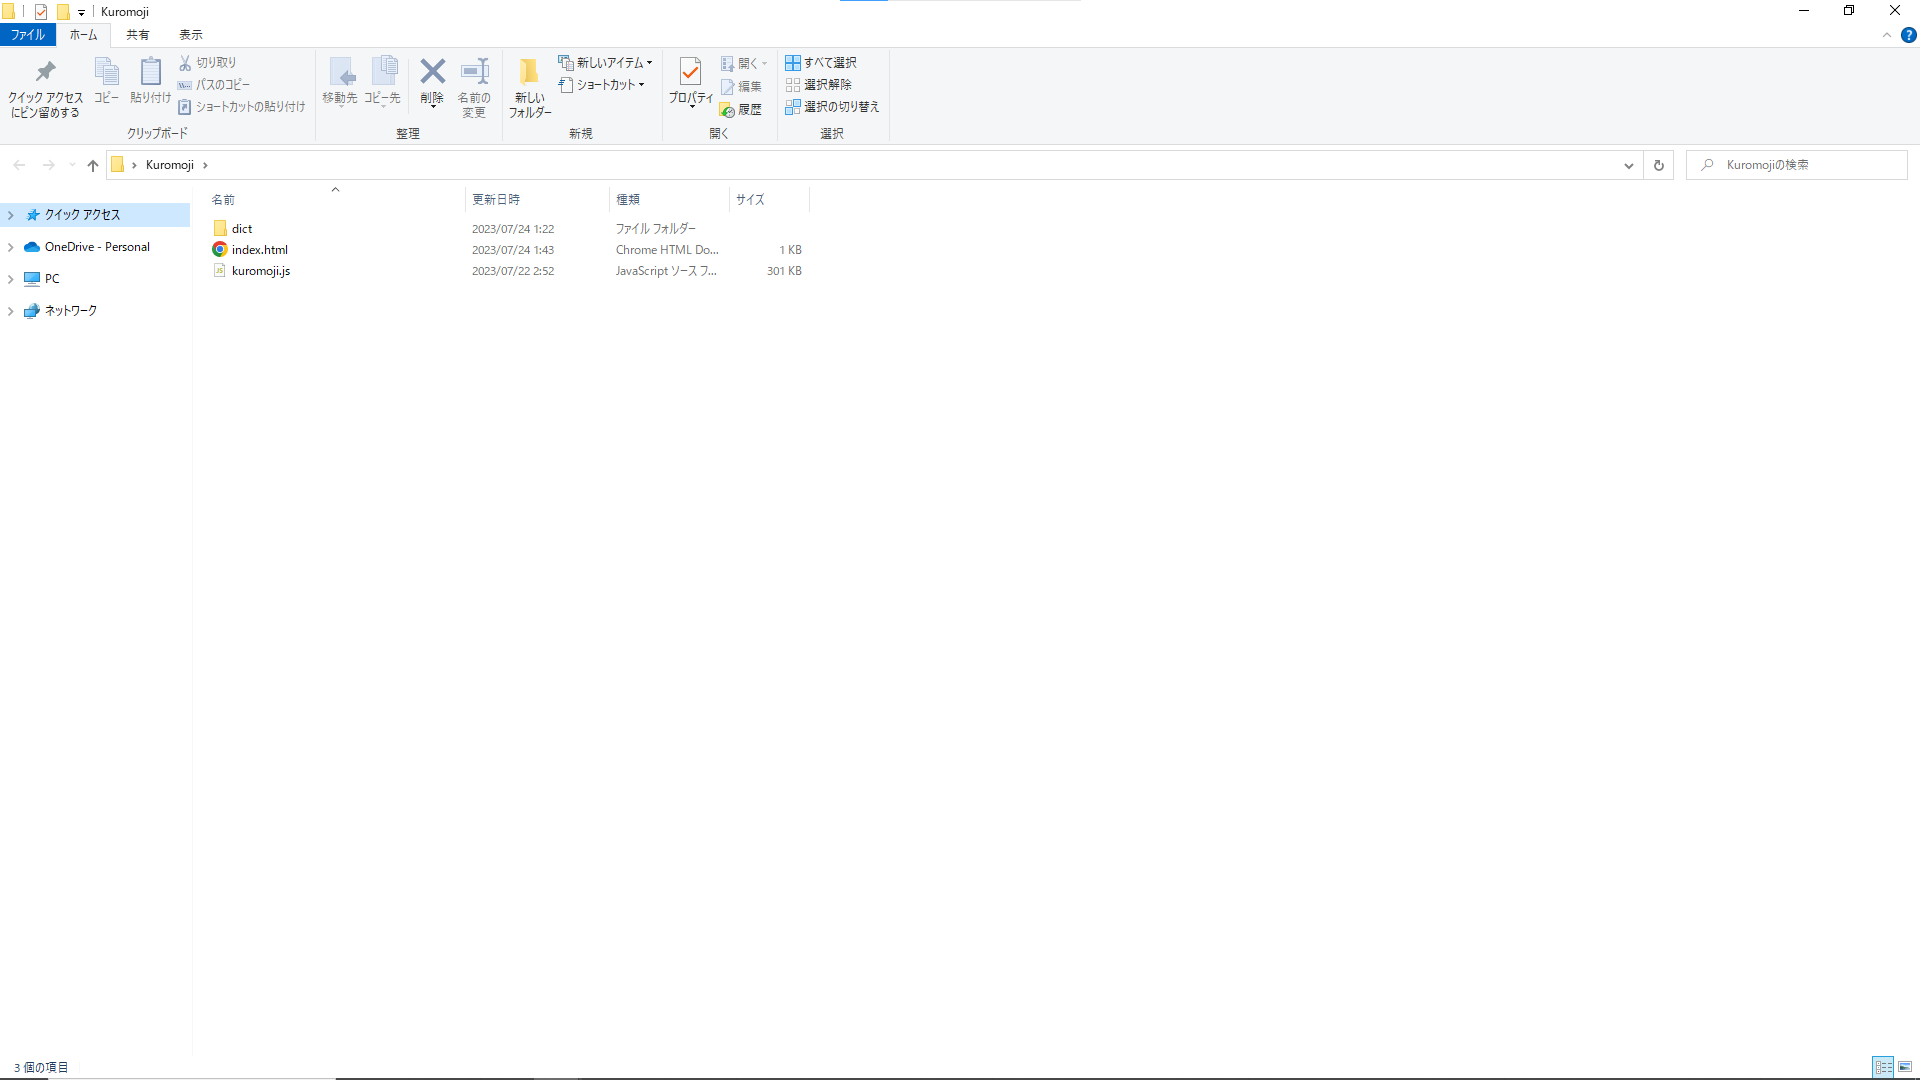Switch to details view in status bar
This screenshot has width=1920, height=1080.
click(x=1883, y=1067)
